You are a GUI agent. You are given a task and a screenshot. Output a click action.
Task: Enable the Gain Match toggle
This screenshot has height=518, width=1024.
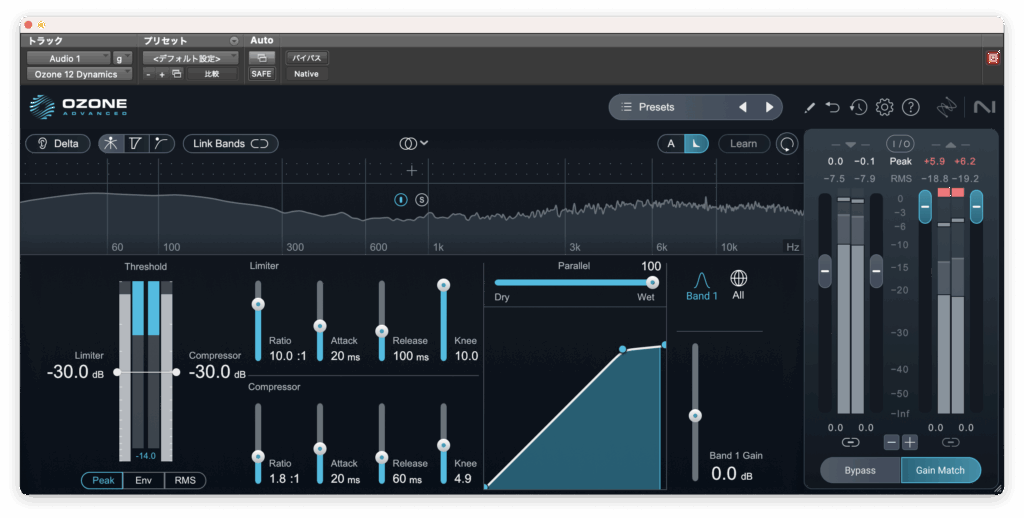[x=940, y=470]
